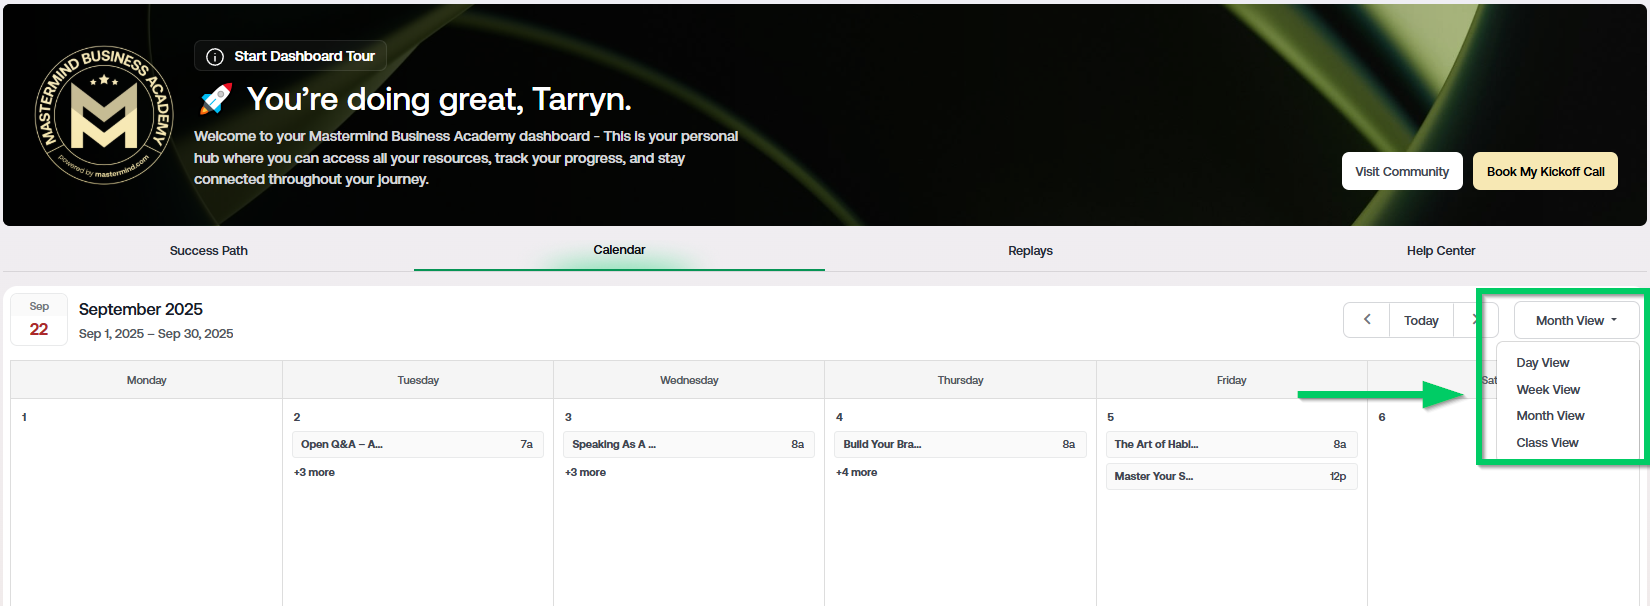Image resolution: width=1650 pixels, height=606 pixels.
Task: Click the info icon on Start Dashboard Tour
Action: [x=214, y=57]
